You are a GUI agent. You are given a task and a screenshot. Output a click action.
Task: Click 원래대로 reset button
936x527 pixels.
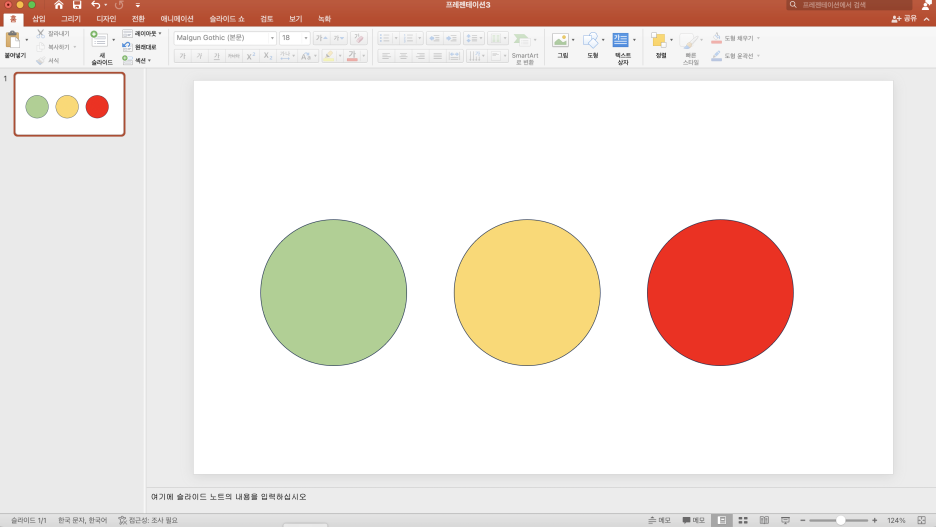click(140, 47)
